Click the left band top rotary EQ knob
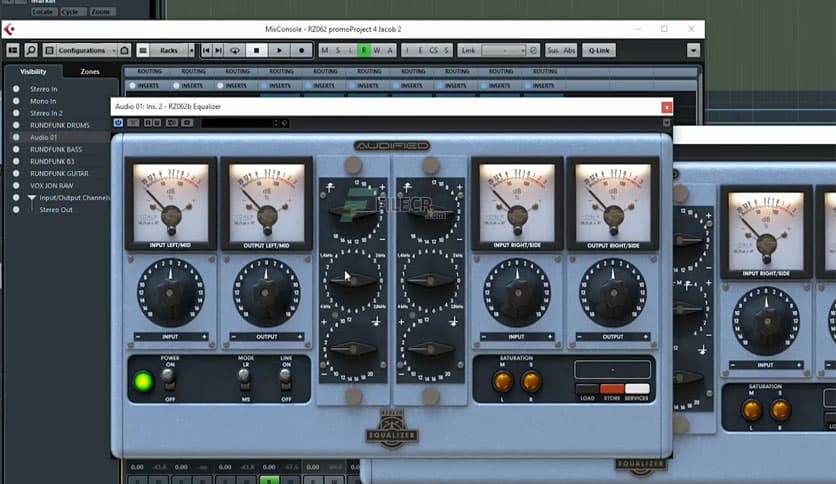The height and width of the screenshot is (484, 836). (x=353, y=212)
